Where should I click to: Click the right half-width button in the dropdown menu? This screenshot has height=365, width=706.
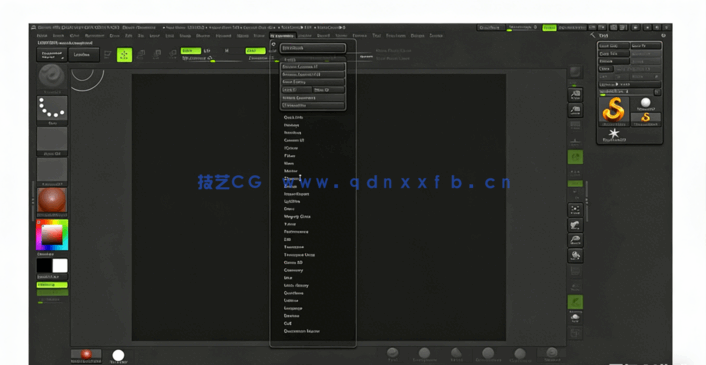pos(329,90)
